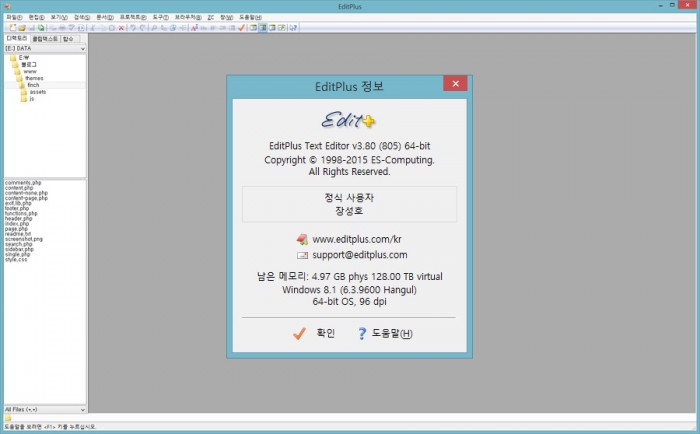Minimize the EditPlus main window
Image resolution: width=700 pixels, height=434 pixels.
[x=661, y=5]
